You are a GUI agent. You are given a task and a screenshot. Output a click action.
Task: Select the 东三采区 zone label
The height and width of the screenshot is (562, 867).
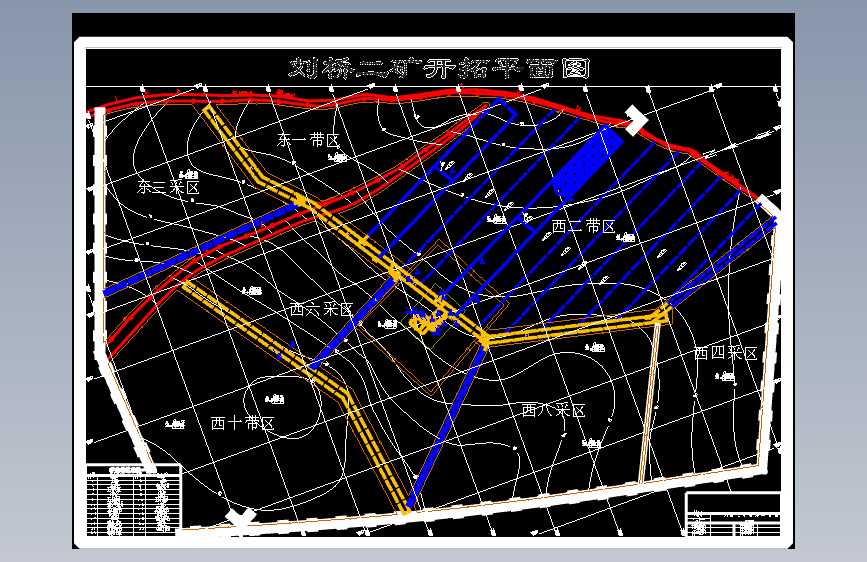168,187
